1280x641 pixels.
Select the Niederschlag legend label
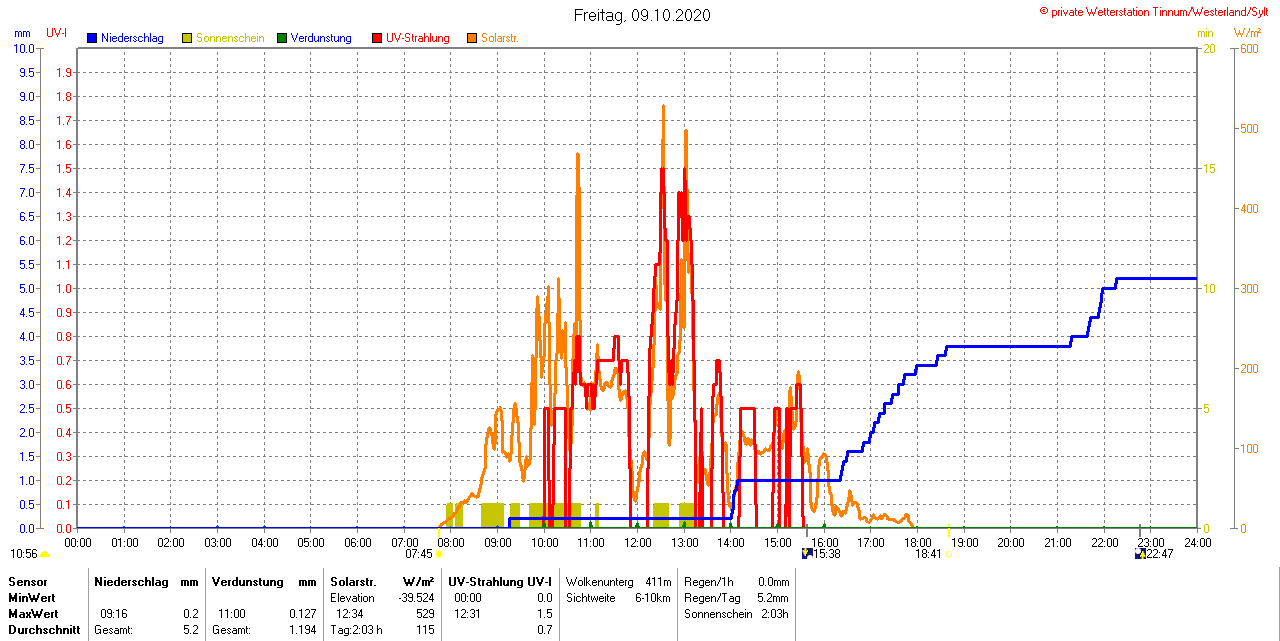(132, 38)
